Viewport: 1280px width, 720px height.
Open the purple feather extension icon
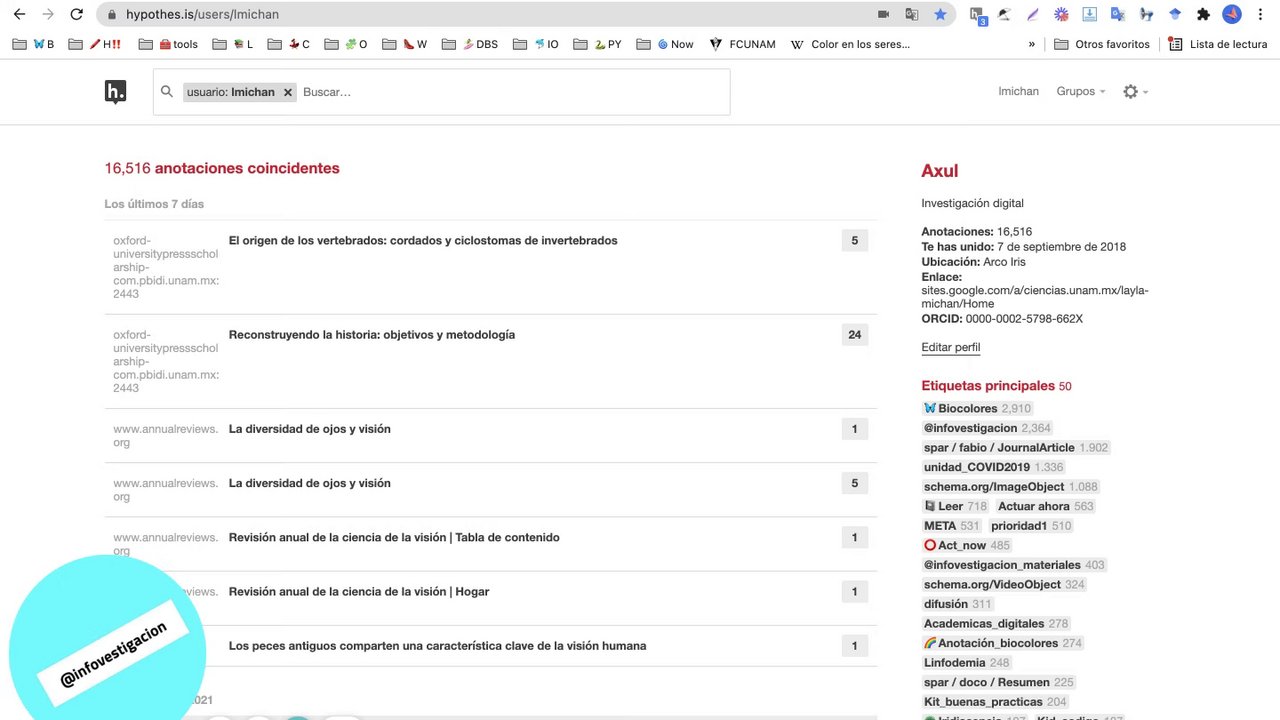(x=1033, y=14)
